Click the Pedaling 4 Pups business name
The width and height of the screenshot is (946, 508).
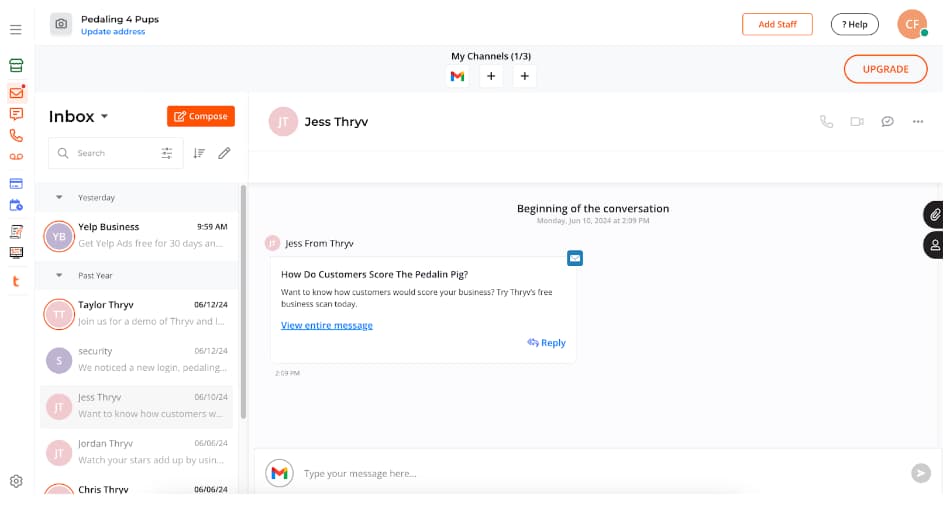pos(120,19)
